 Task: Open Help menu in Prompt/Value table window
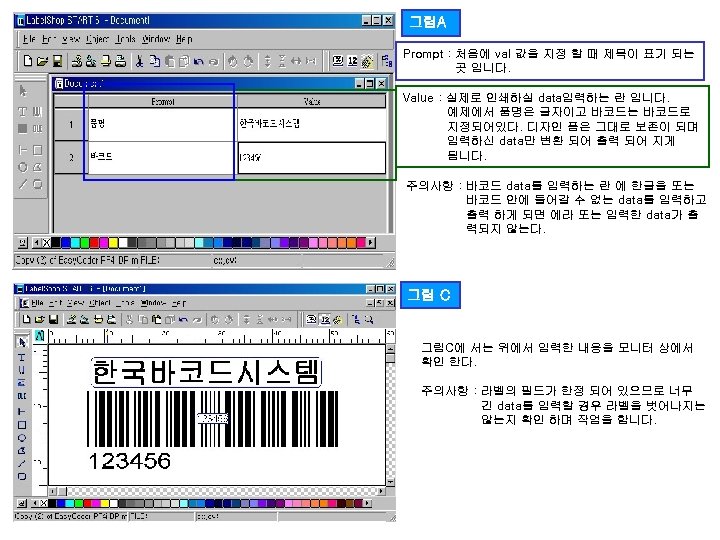184,39
